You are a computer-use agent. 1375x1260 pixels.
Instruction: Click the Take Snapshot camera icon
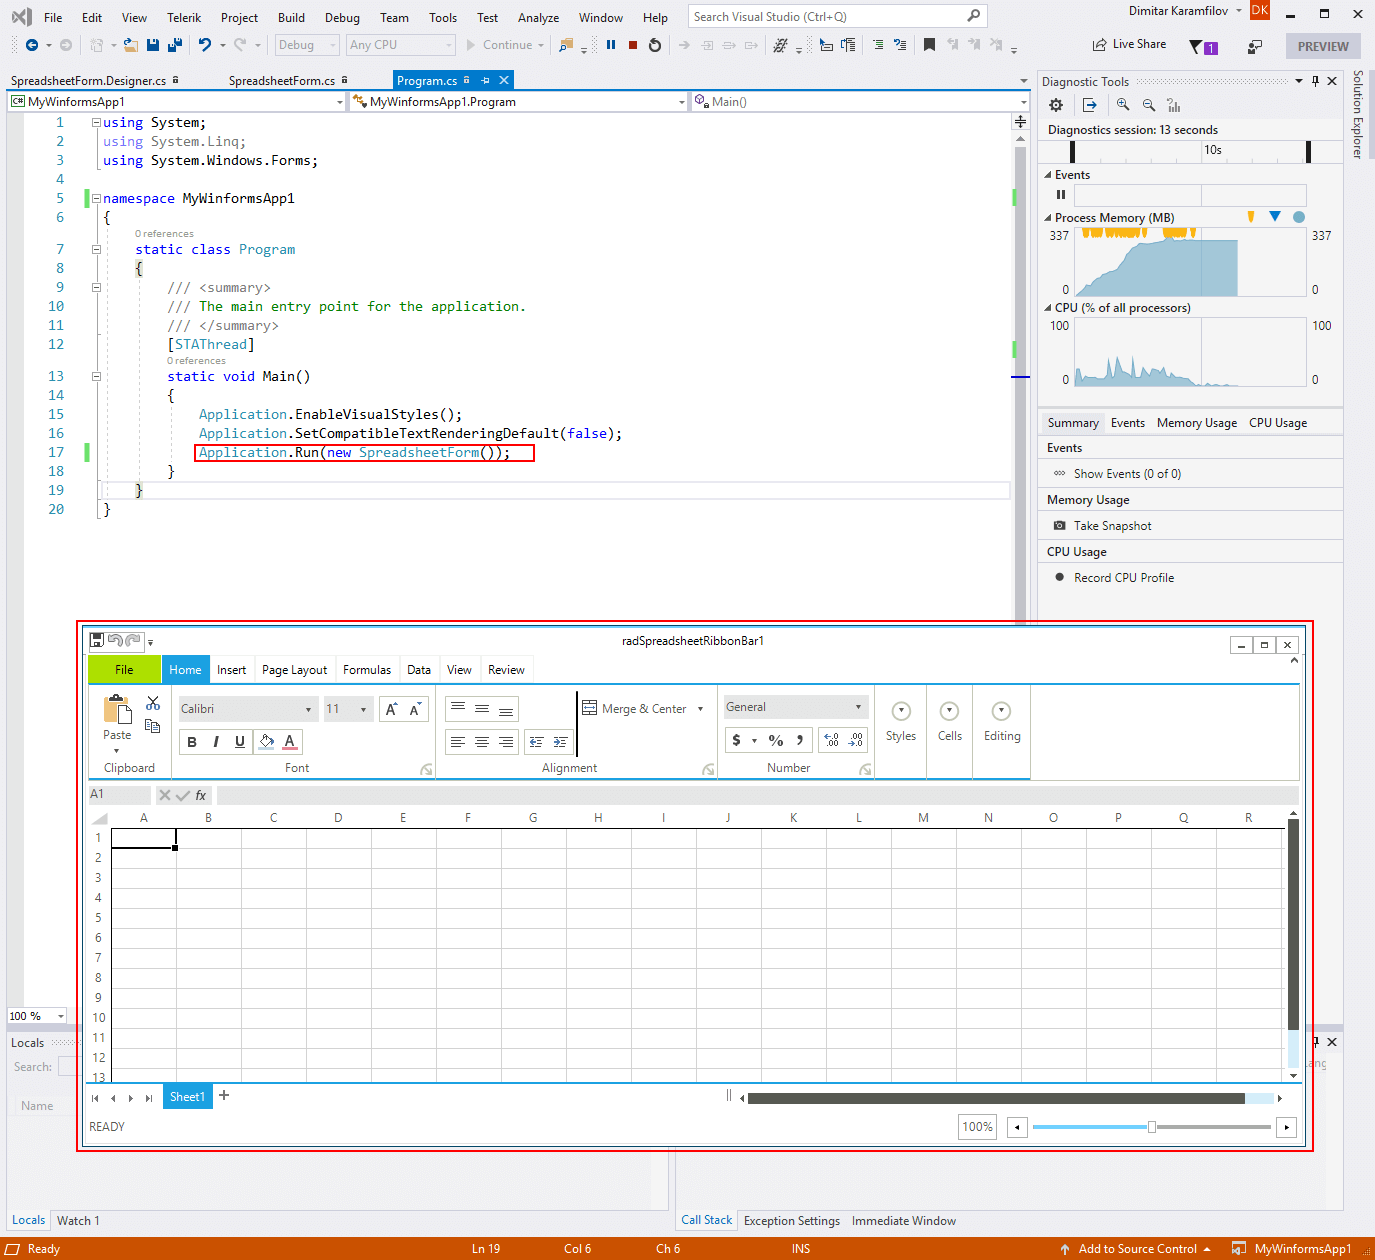(x=1060, y=526)
